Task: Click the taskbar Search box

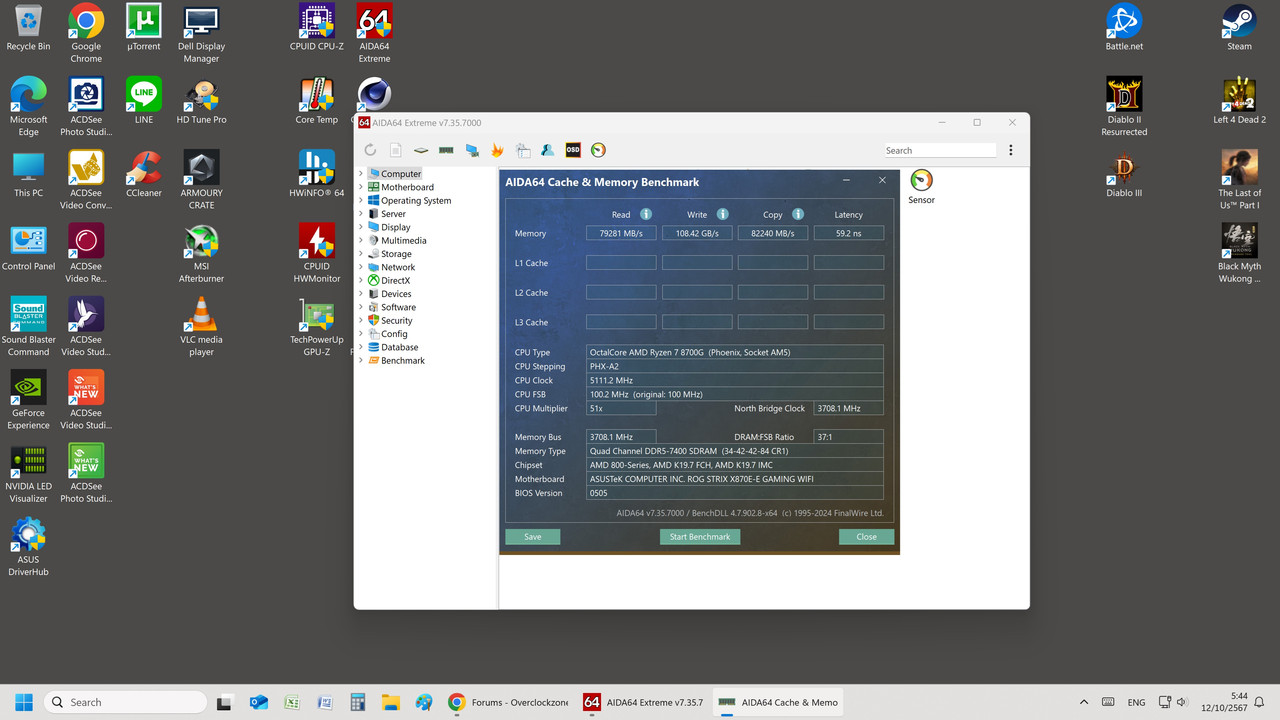Action: click(x=126, y=702)
